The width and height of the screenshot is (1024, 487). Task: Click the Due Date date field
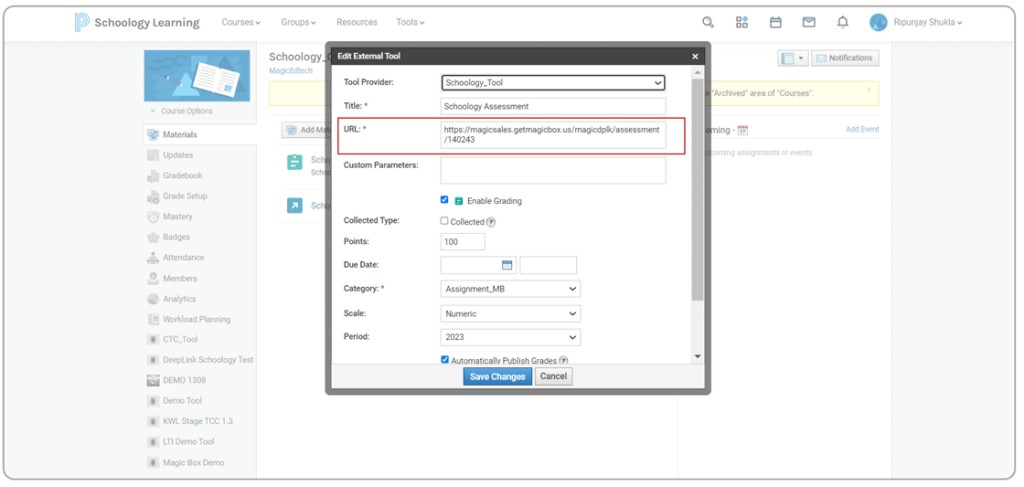(479, 265)
